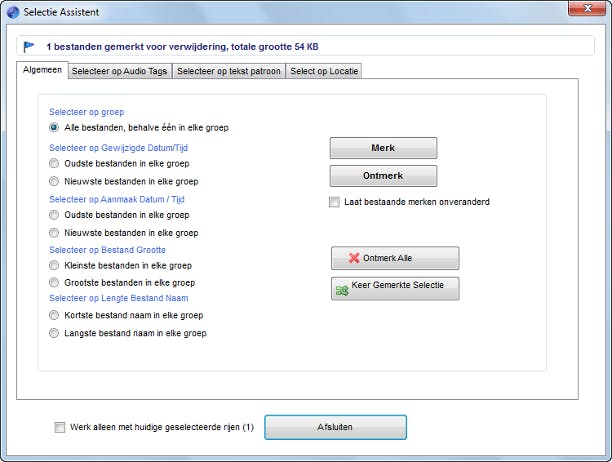This screenshot has width=612, height=462.
Task: Select Nieuwste bestanden under Aanmaak Datum / Tijd
Action: (x=55, y=232)
